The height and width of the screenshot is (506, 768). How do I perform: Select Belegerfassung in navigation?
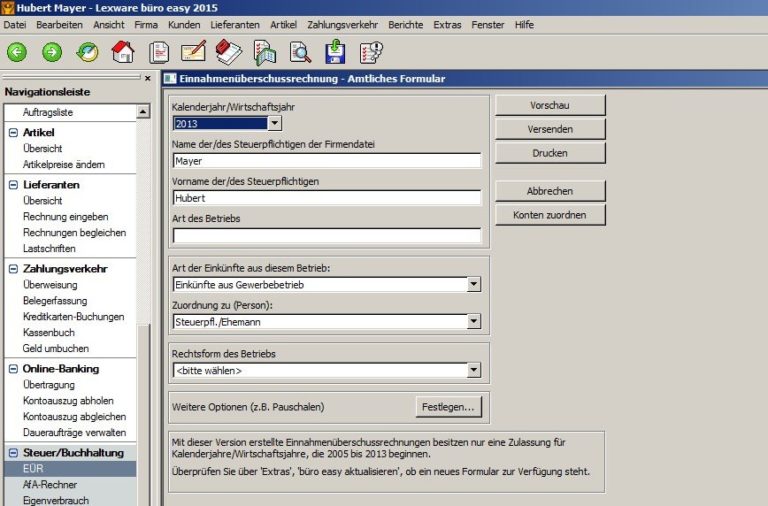[55, 301]
